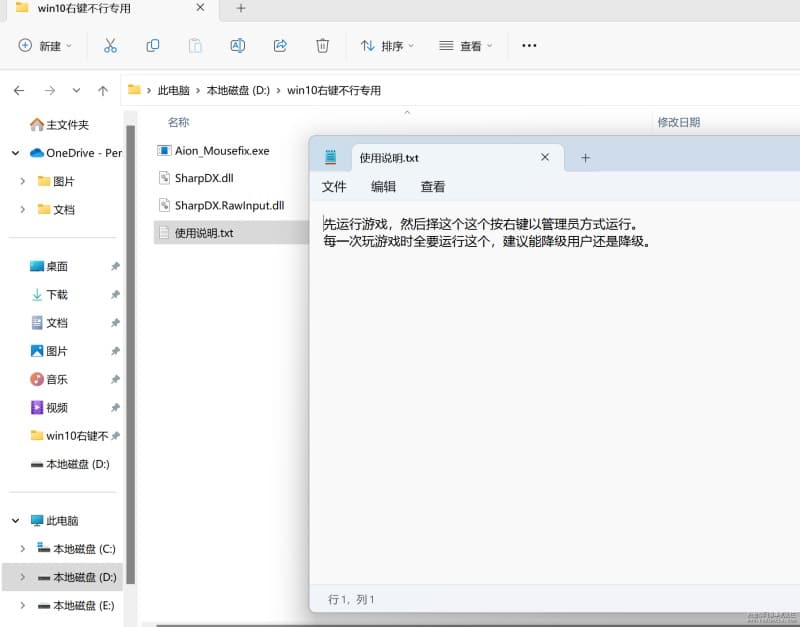The image size is (800, 627).
Task: Click the Cut scissors icon in toolbar
Action: [x=110, y=46]
